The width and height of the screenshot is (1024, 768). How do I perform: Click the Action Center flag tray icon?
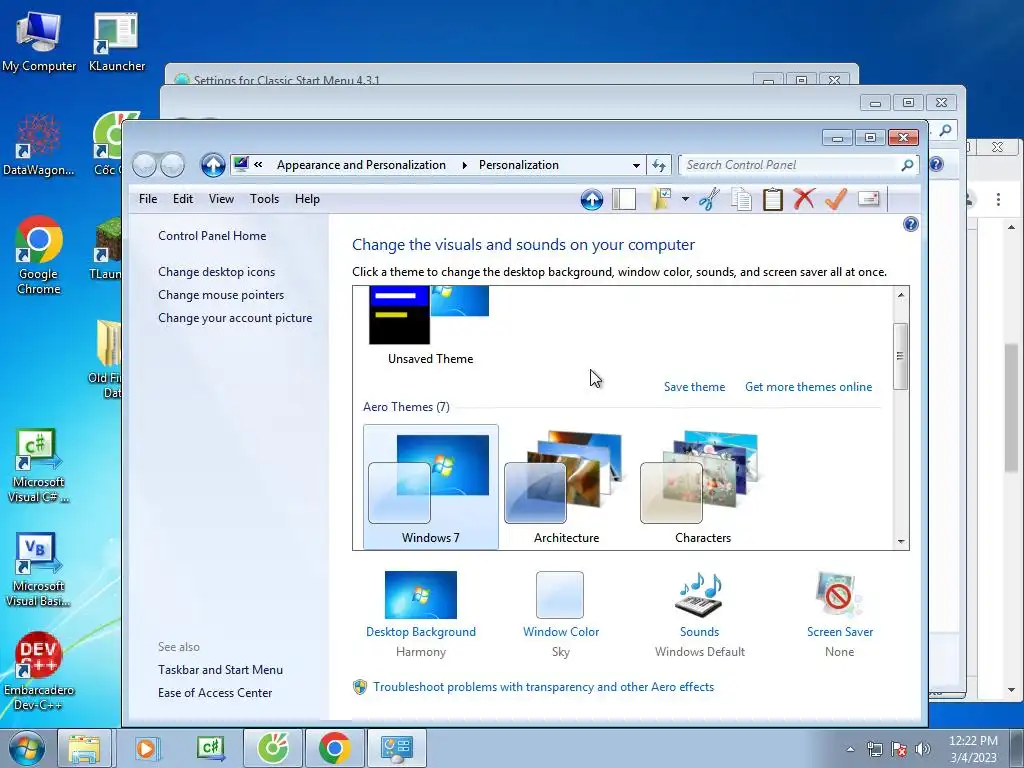[x=899, y=749]
